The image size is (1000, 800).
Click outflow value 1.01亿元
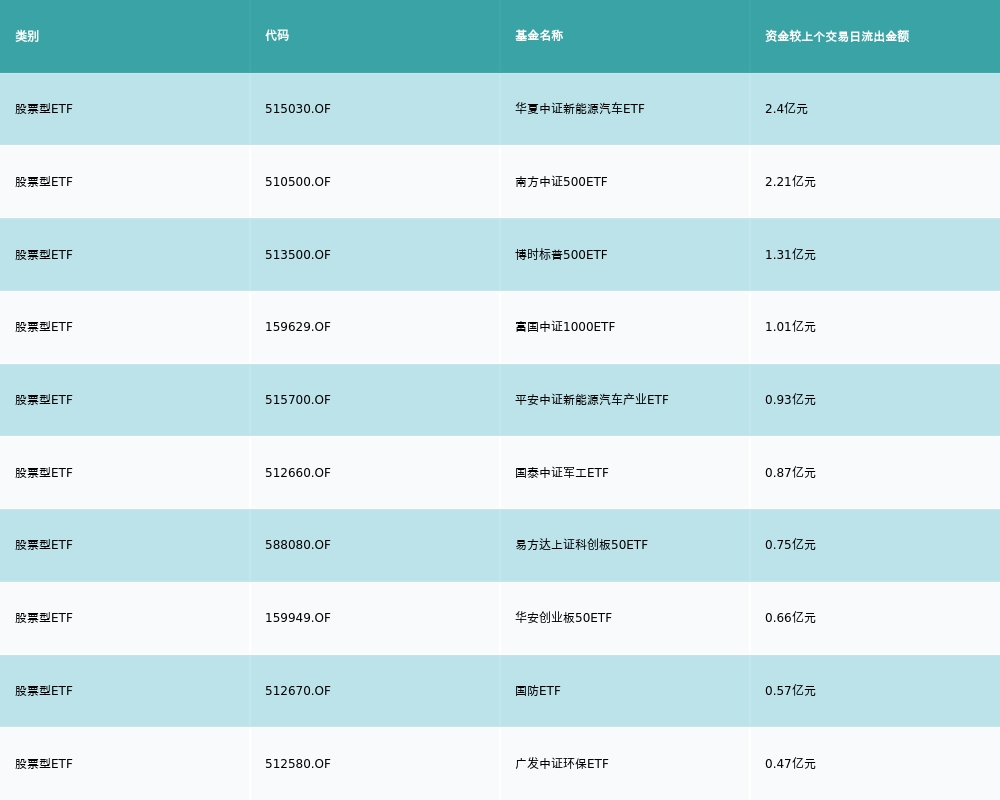790,327
